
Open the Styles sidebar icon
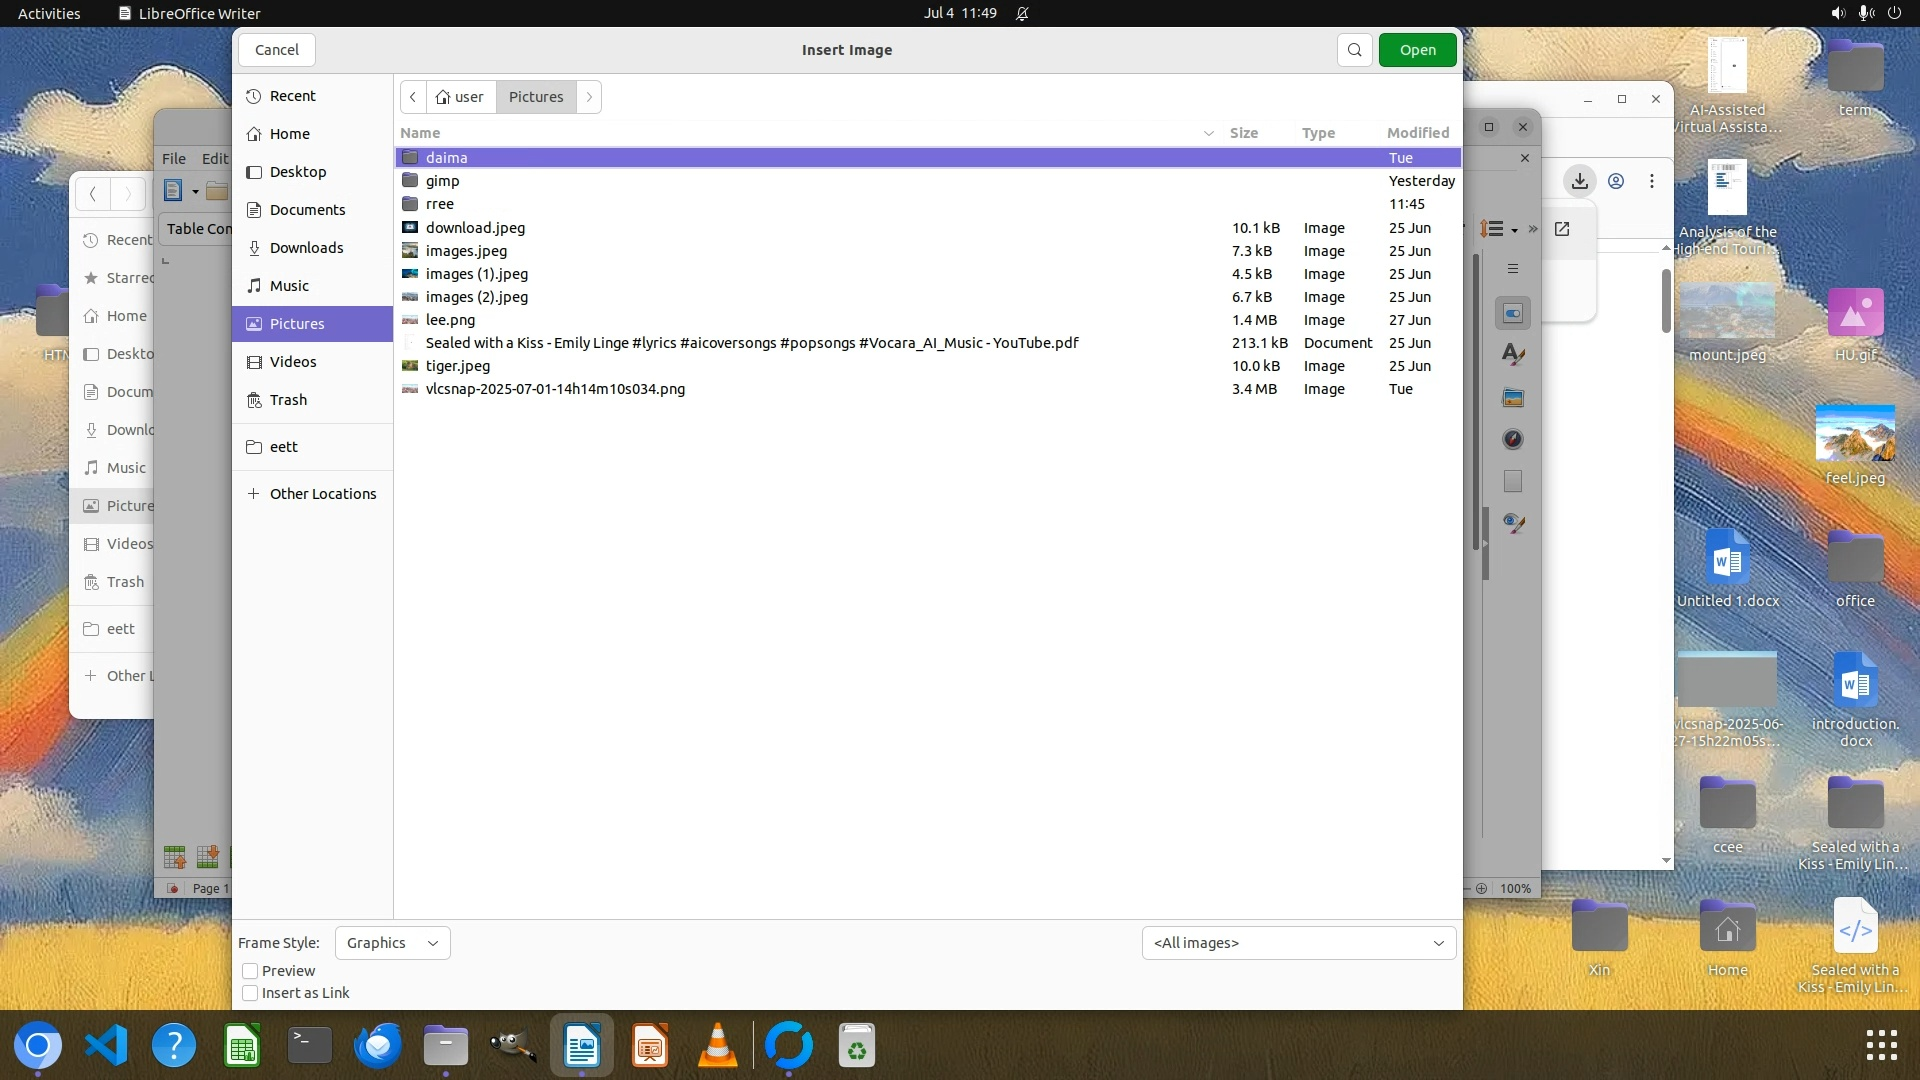pyautogui.click(x=1513, y=355)
